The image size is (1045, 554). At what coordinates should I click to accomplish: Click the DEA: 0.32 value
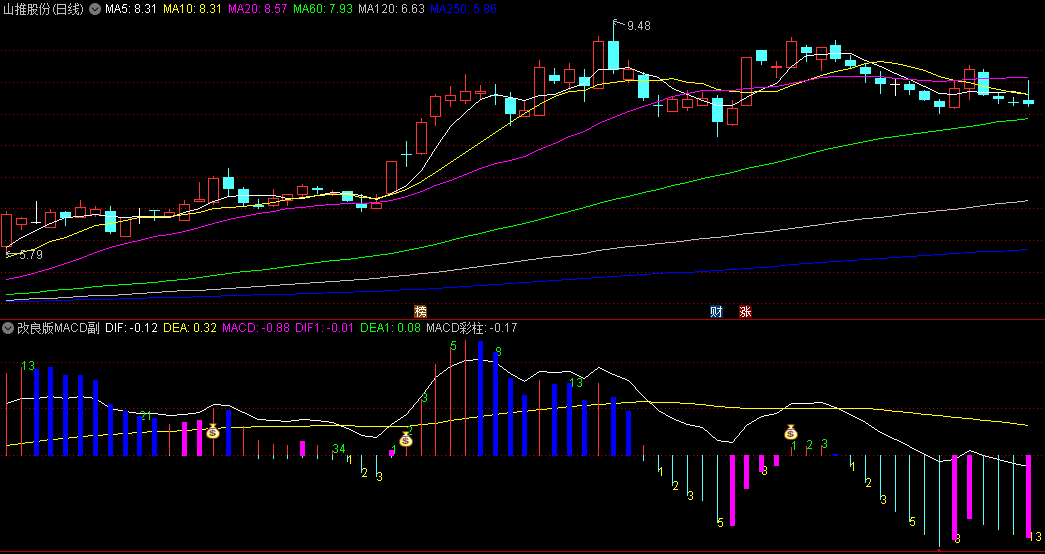[190, 328]
